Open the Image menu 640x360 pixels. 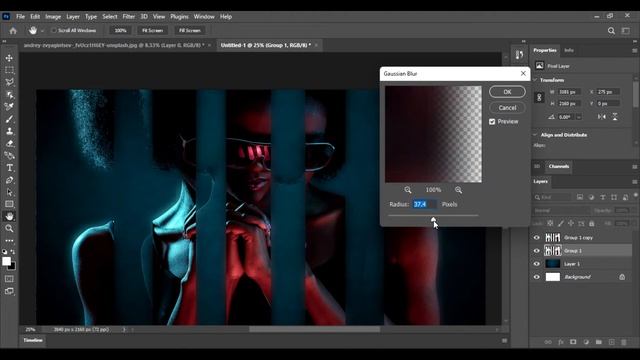[x=53, y=17]
